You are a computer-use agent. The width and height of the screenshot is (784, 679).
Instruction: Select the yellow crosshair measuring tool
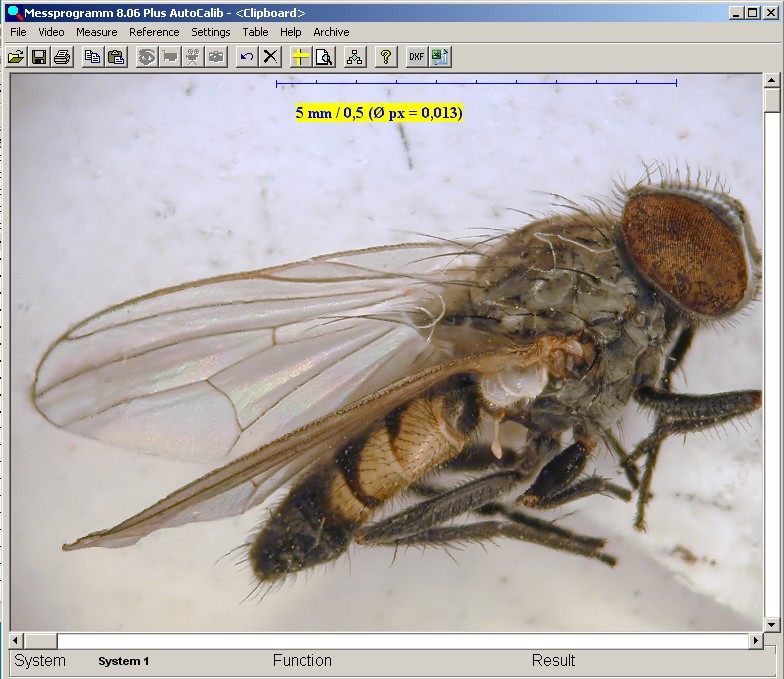coord(300,57)
